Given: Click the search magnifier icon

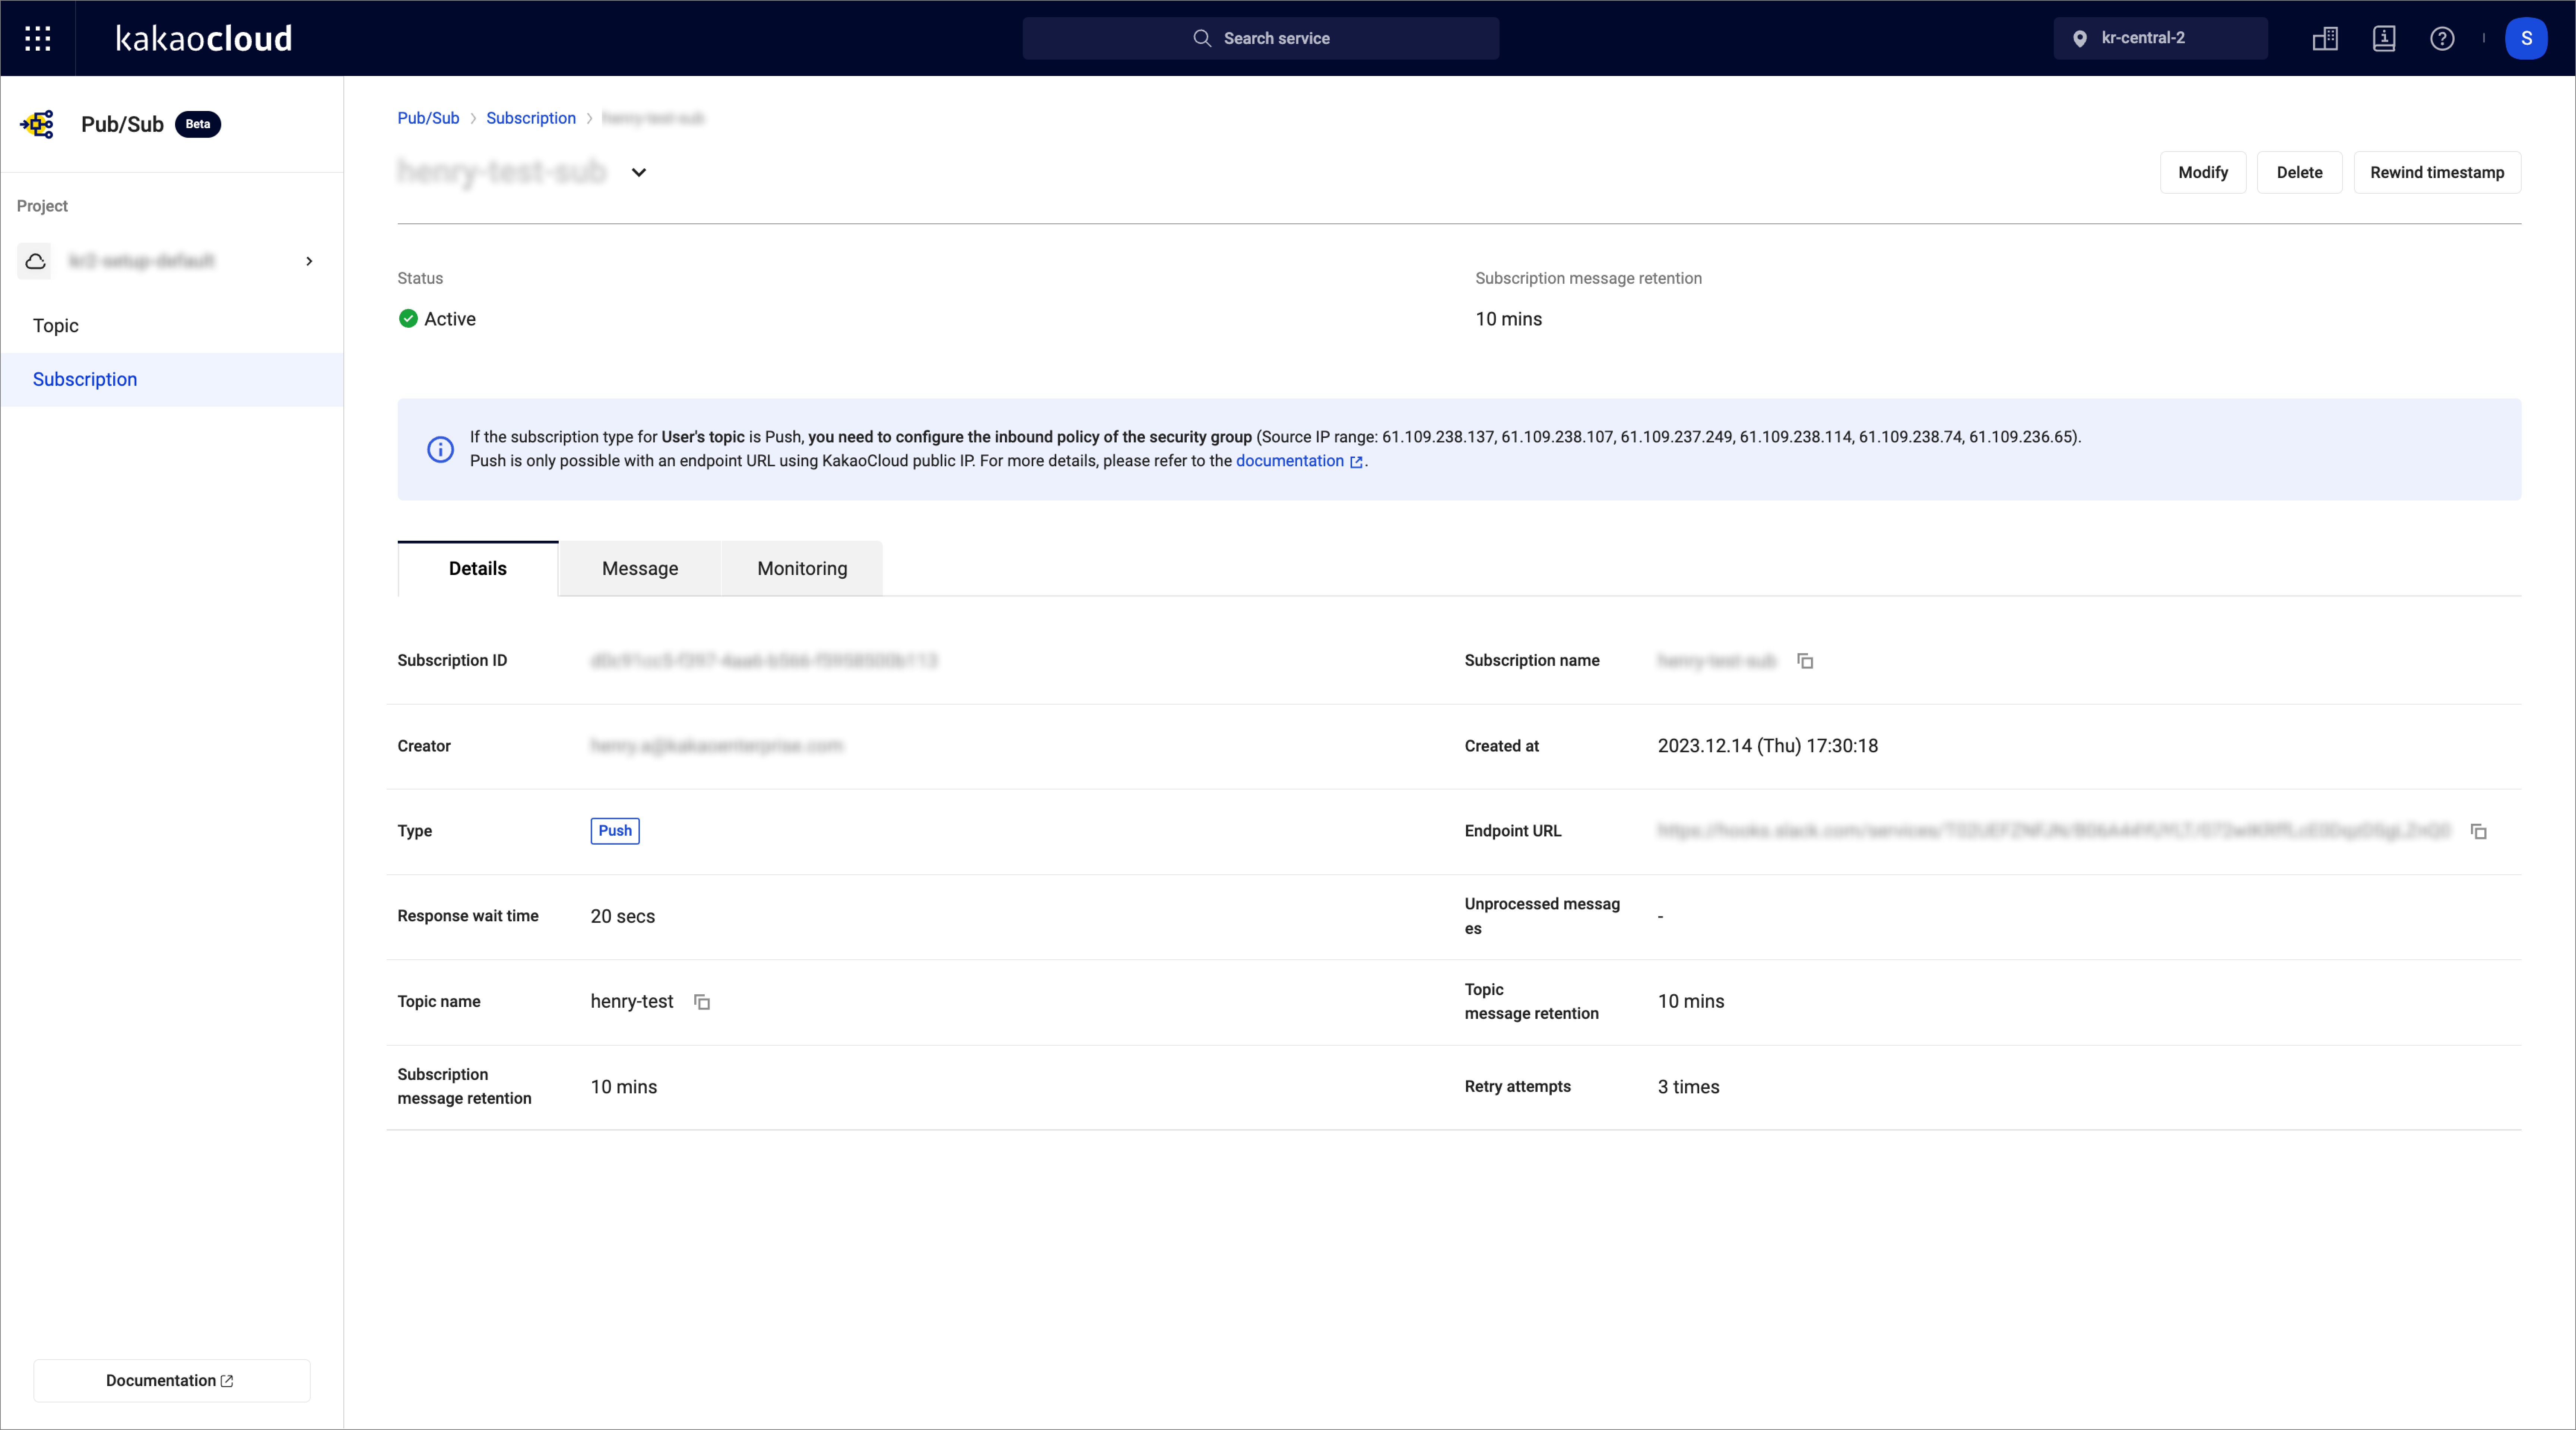Looking at the screenshot, I should tap(1202, 38).
